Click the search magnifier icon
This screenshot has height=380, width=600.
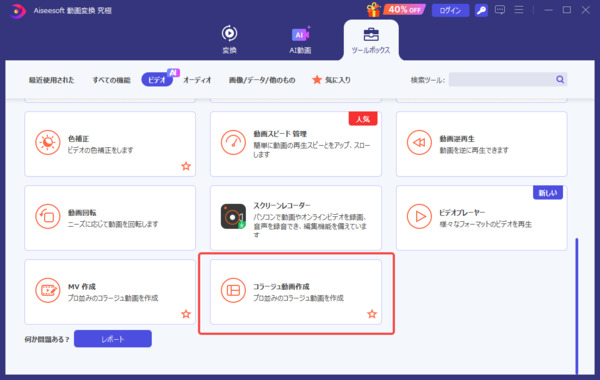pyautogui.click(x=560, y=79)
